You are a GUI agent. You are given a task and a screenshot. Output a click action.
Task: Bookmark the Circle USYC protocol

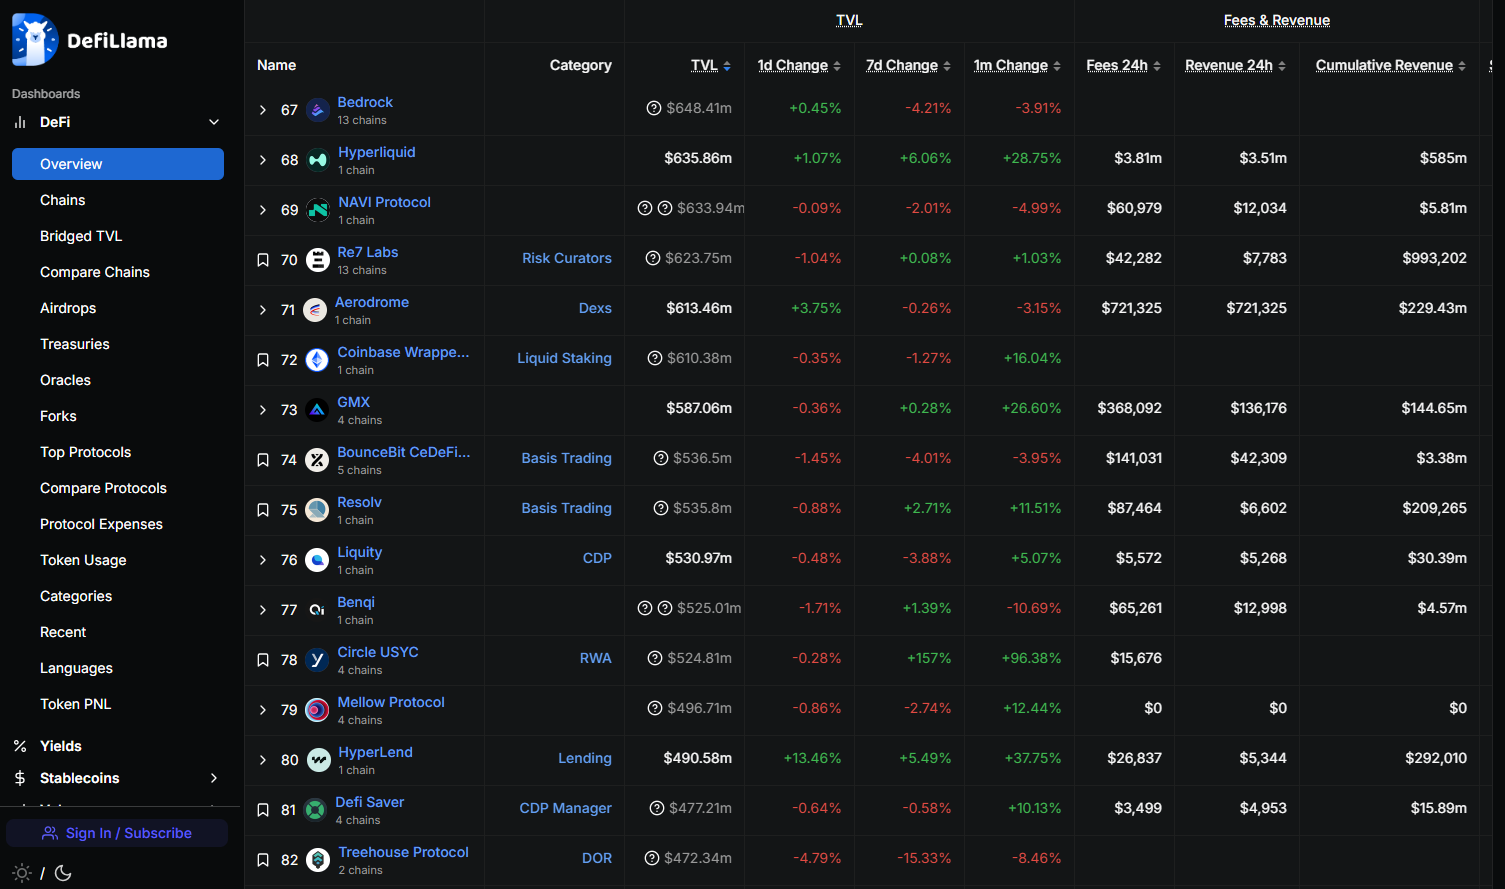[x=263, y=660]
